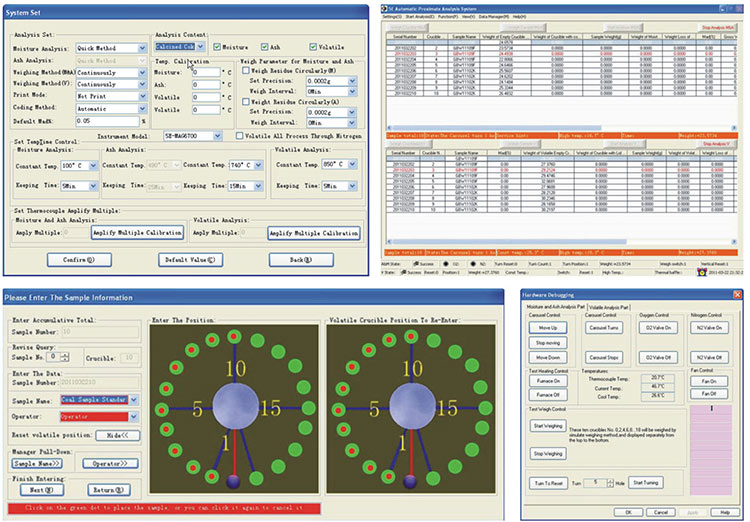
Task: Select position 10 dot in Volatile Crucible Position carousel
Action: pyautogui.click(x=411, y=336)
